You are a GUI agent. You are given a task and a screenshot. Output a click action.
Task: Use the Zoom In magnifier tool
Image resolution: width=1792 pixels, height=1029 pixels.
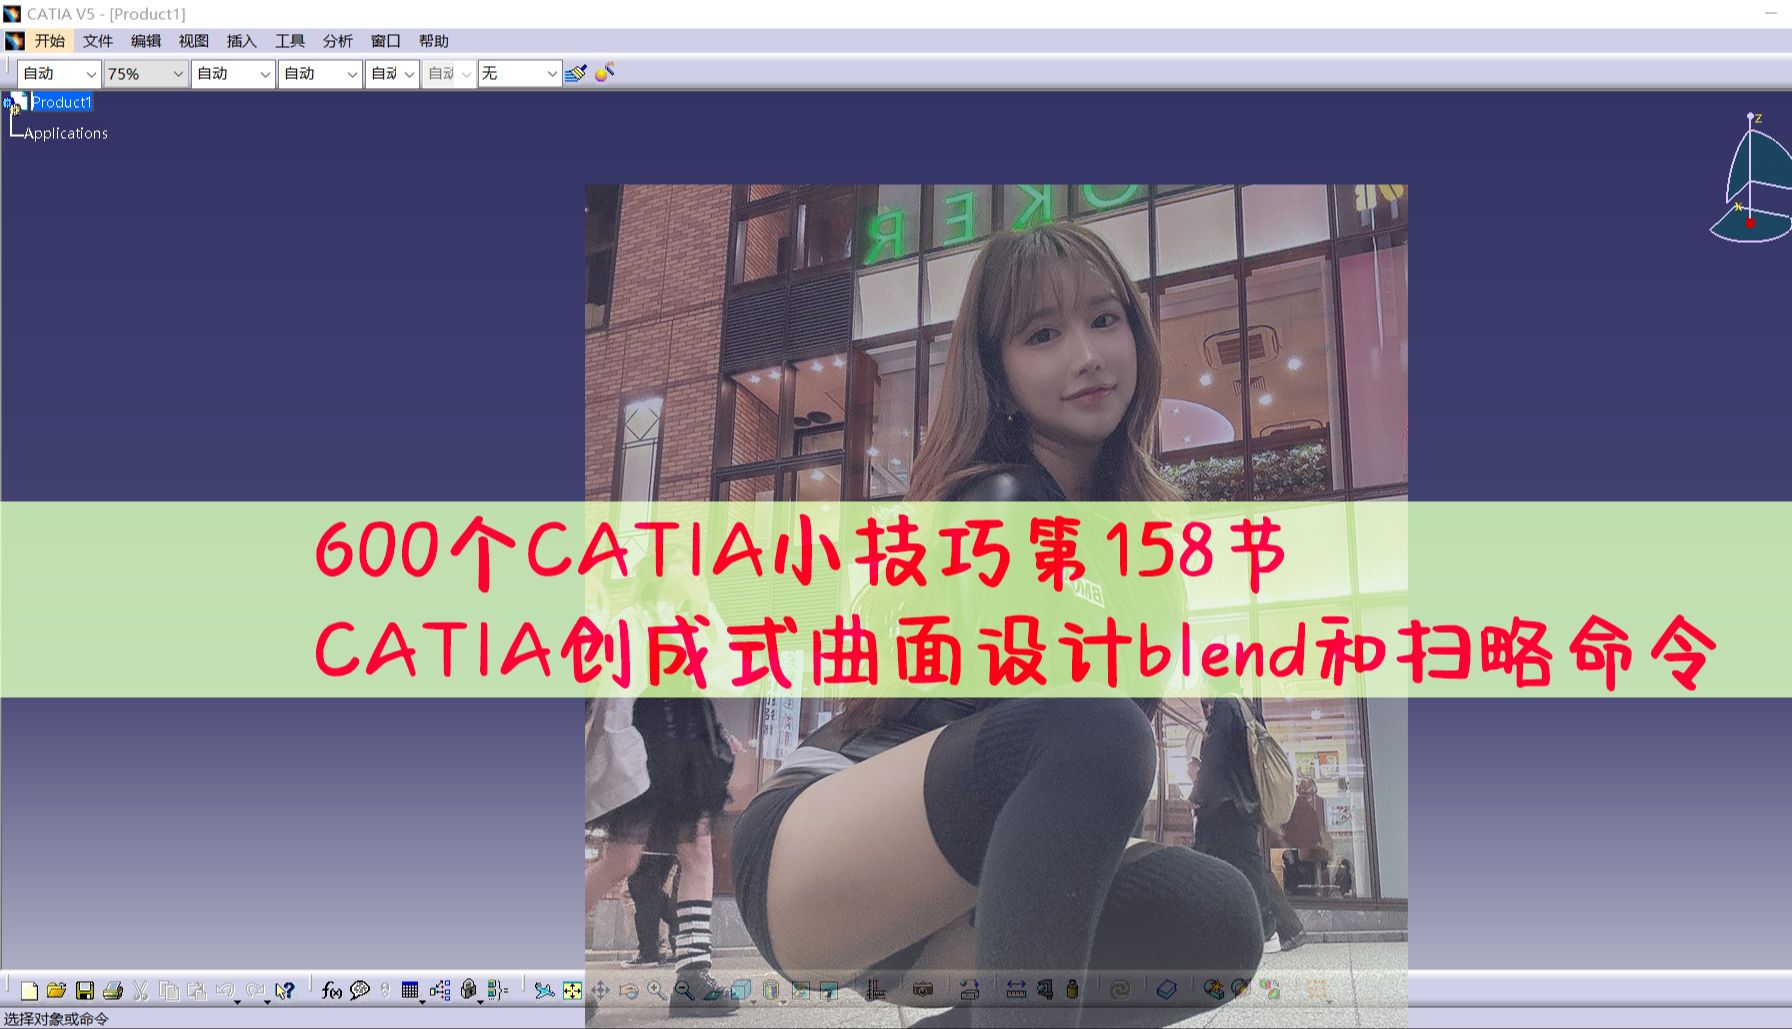(655, 990)
